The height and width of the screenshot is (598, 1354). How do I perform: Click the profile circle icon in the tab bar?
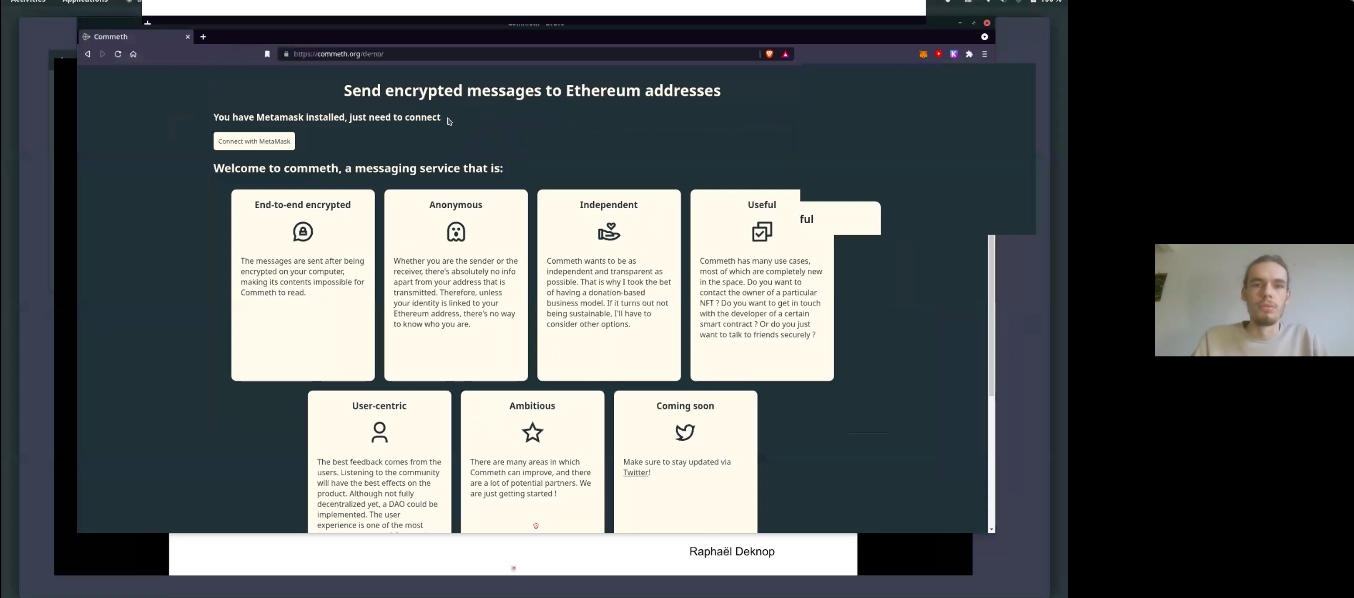tap(984, 37)
